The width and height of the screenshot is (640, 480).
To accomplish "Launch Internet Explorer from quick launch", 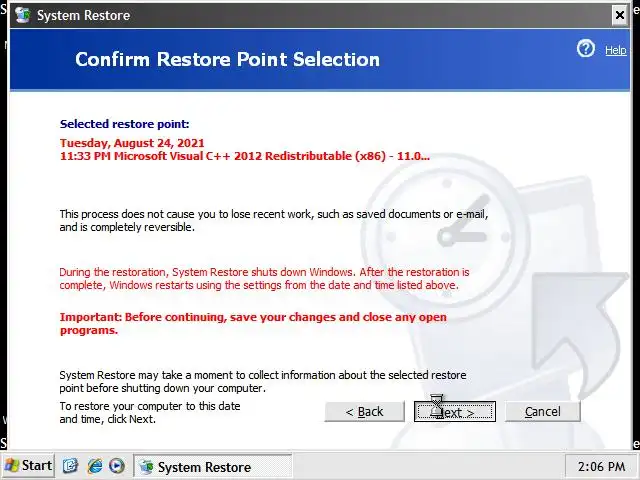I will [x=95, y=466].
